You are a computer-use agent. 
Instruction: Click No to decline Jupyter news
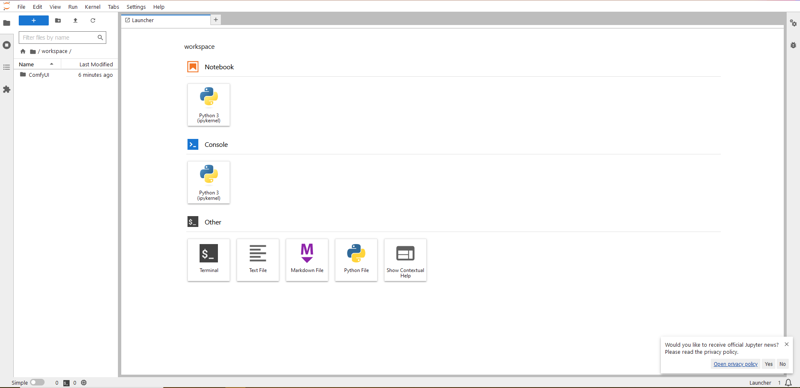pos(783,364)
